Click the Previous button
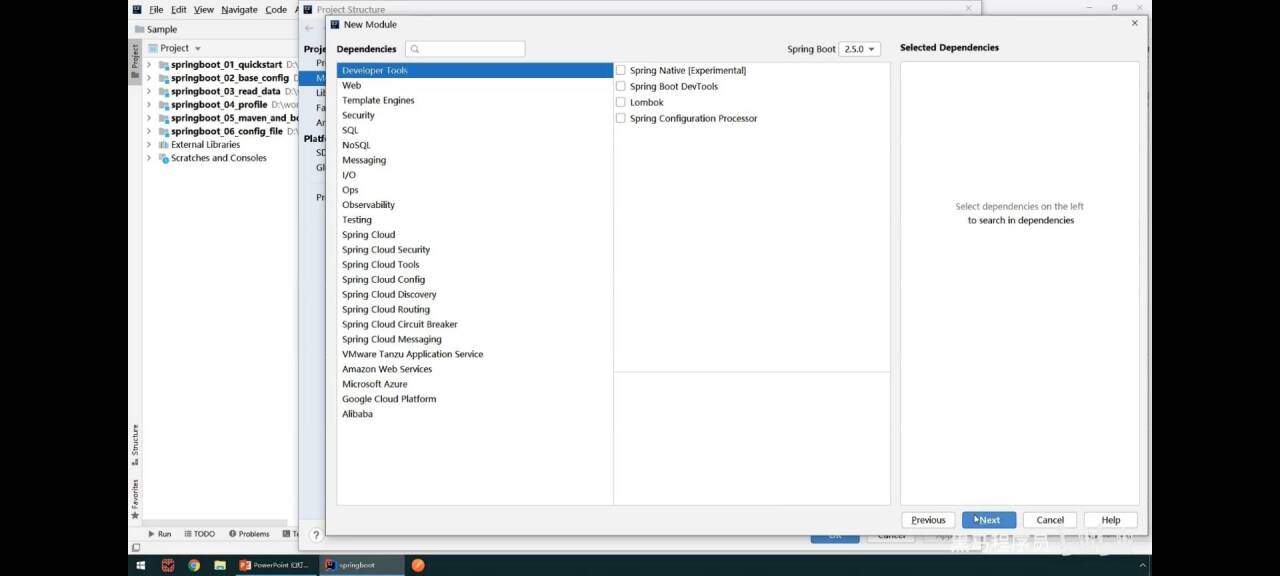This screenshot has width=1280, height=576. pyautogui.click(x=928, y=520)
